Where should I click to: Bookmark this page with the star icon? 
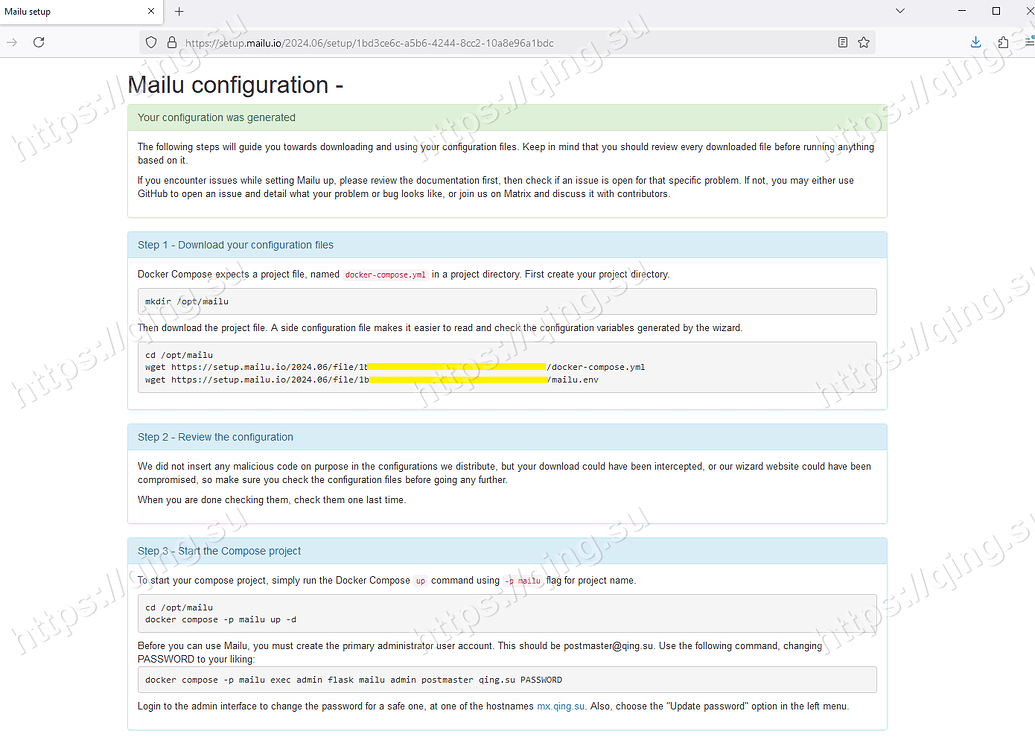[x=863, y=42]
